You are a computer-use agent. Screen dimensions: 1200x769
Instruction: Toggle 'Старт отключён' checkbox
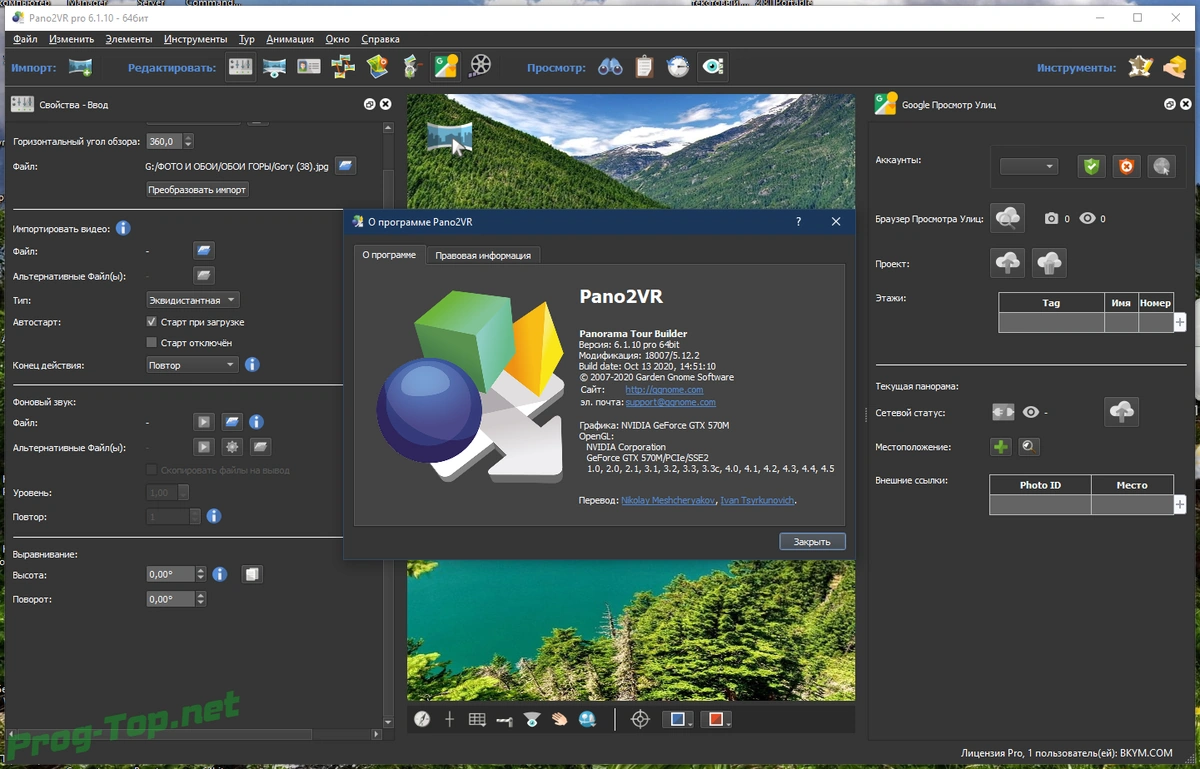point(151,343)
